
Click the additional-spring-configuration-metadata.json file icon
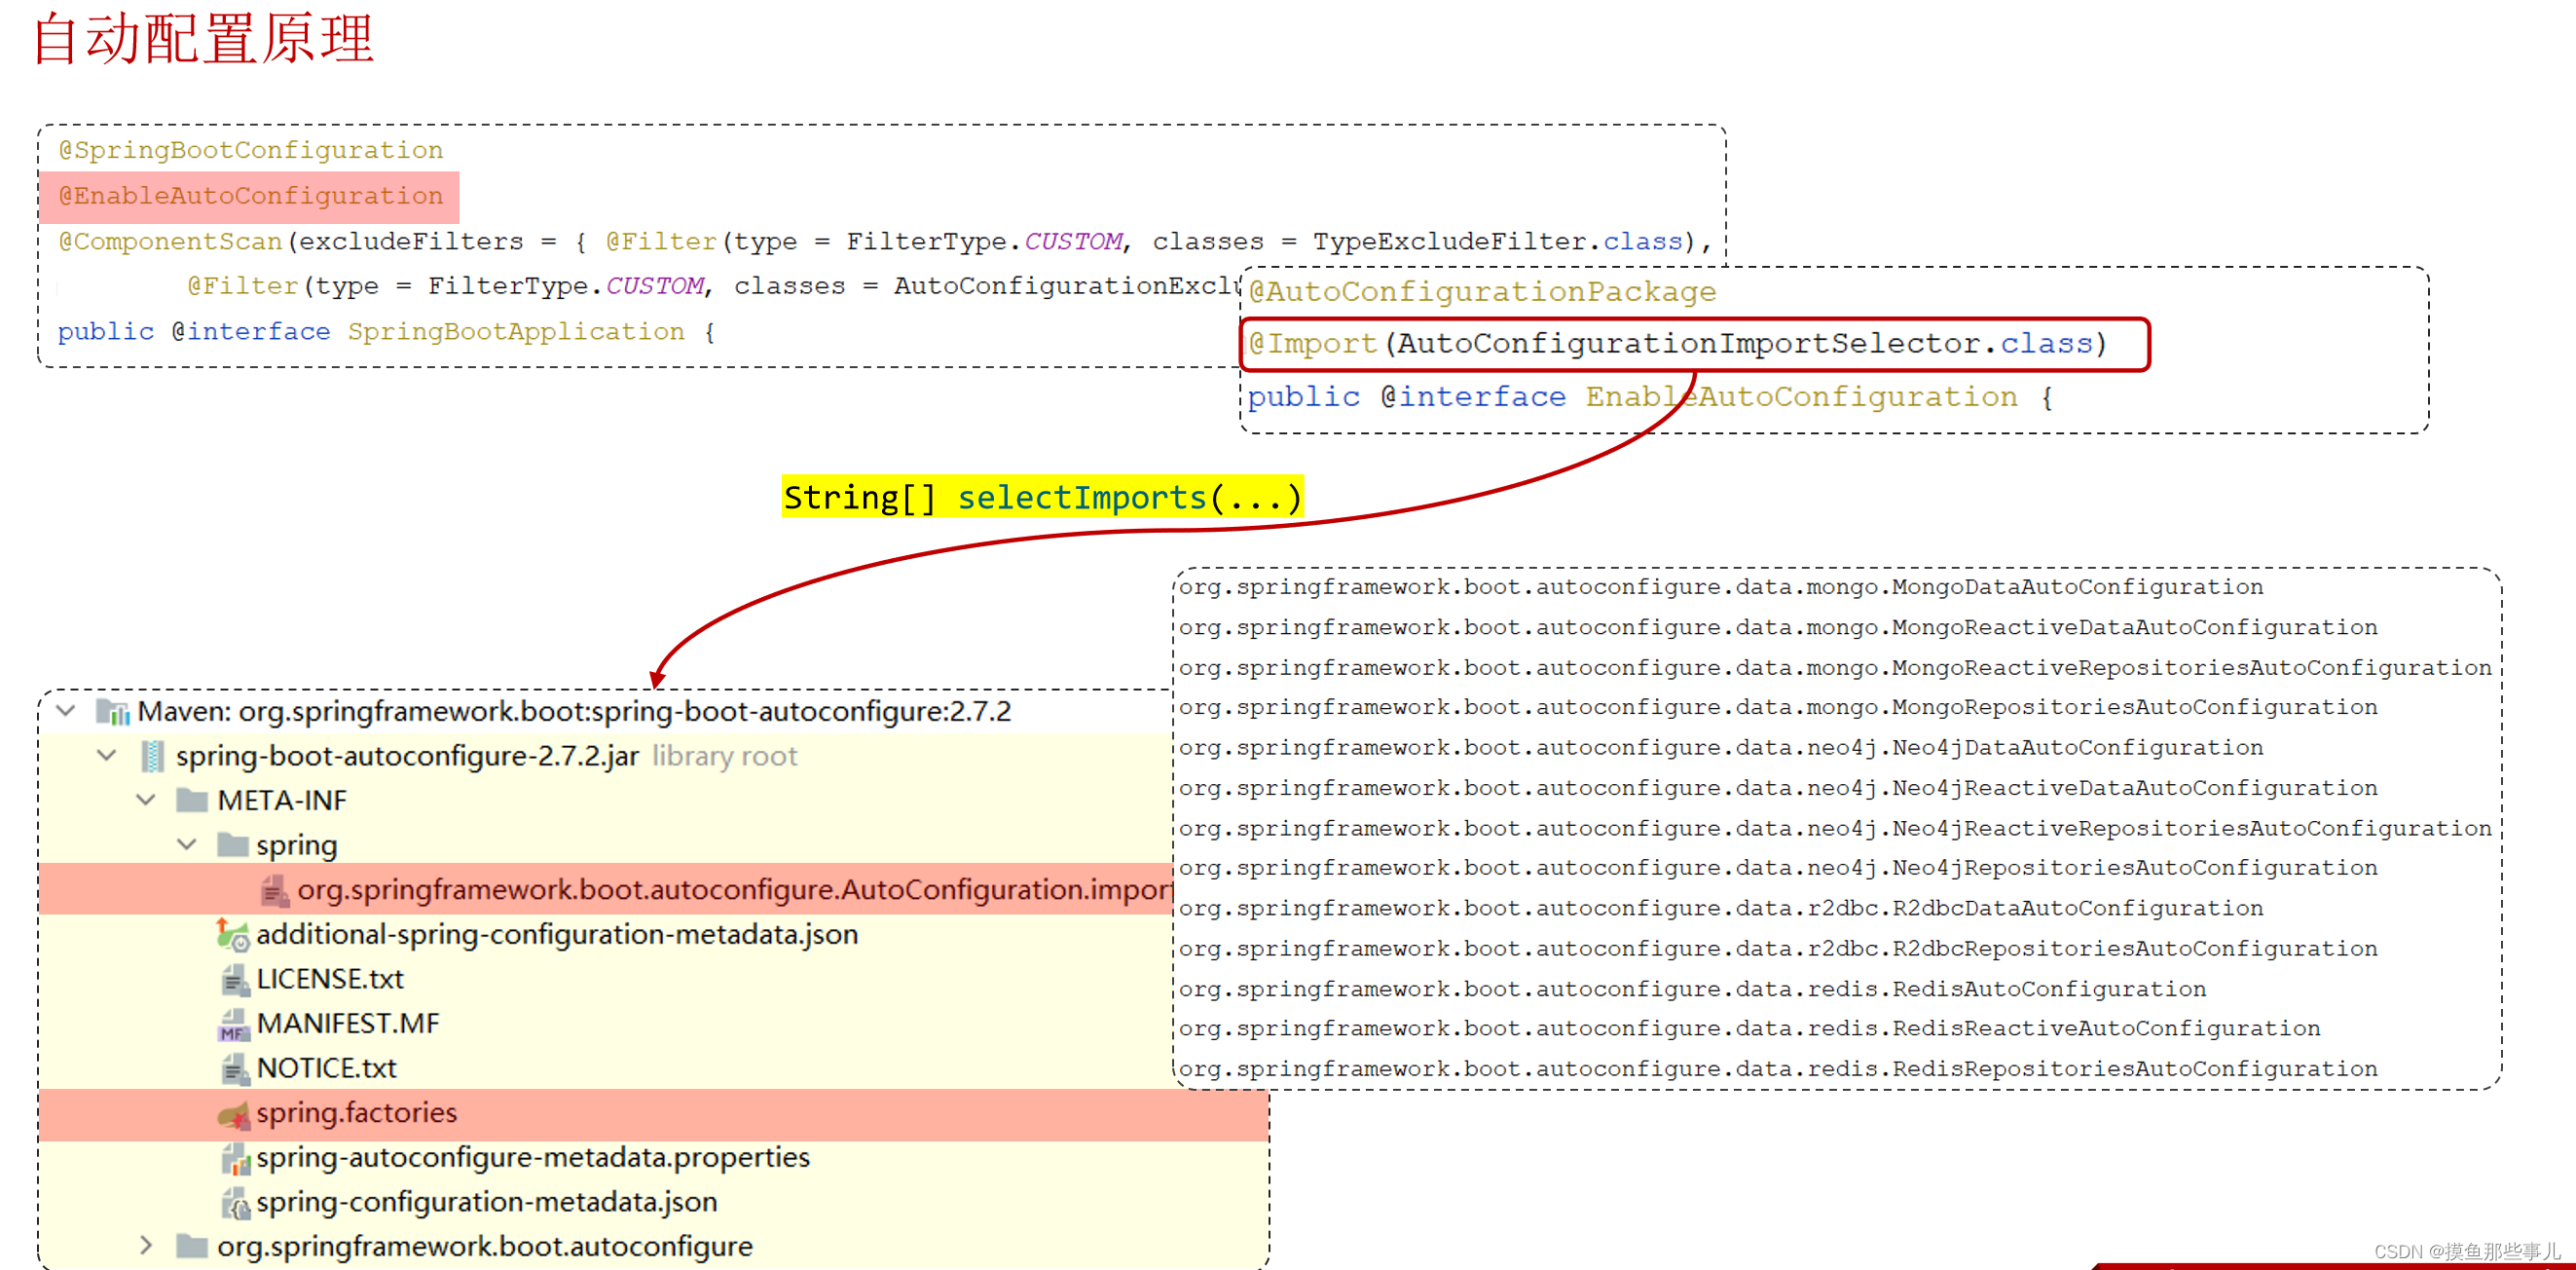point(233,935)
